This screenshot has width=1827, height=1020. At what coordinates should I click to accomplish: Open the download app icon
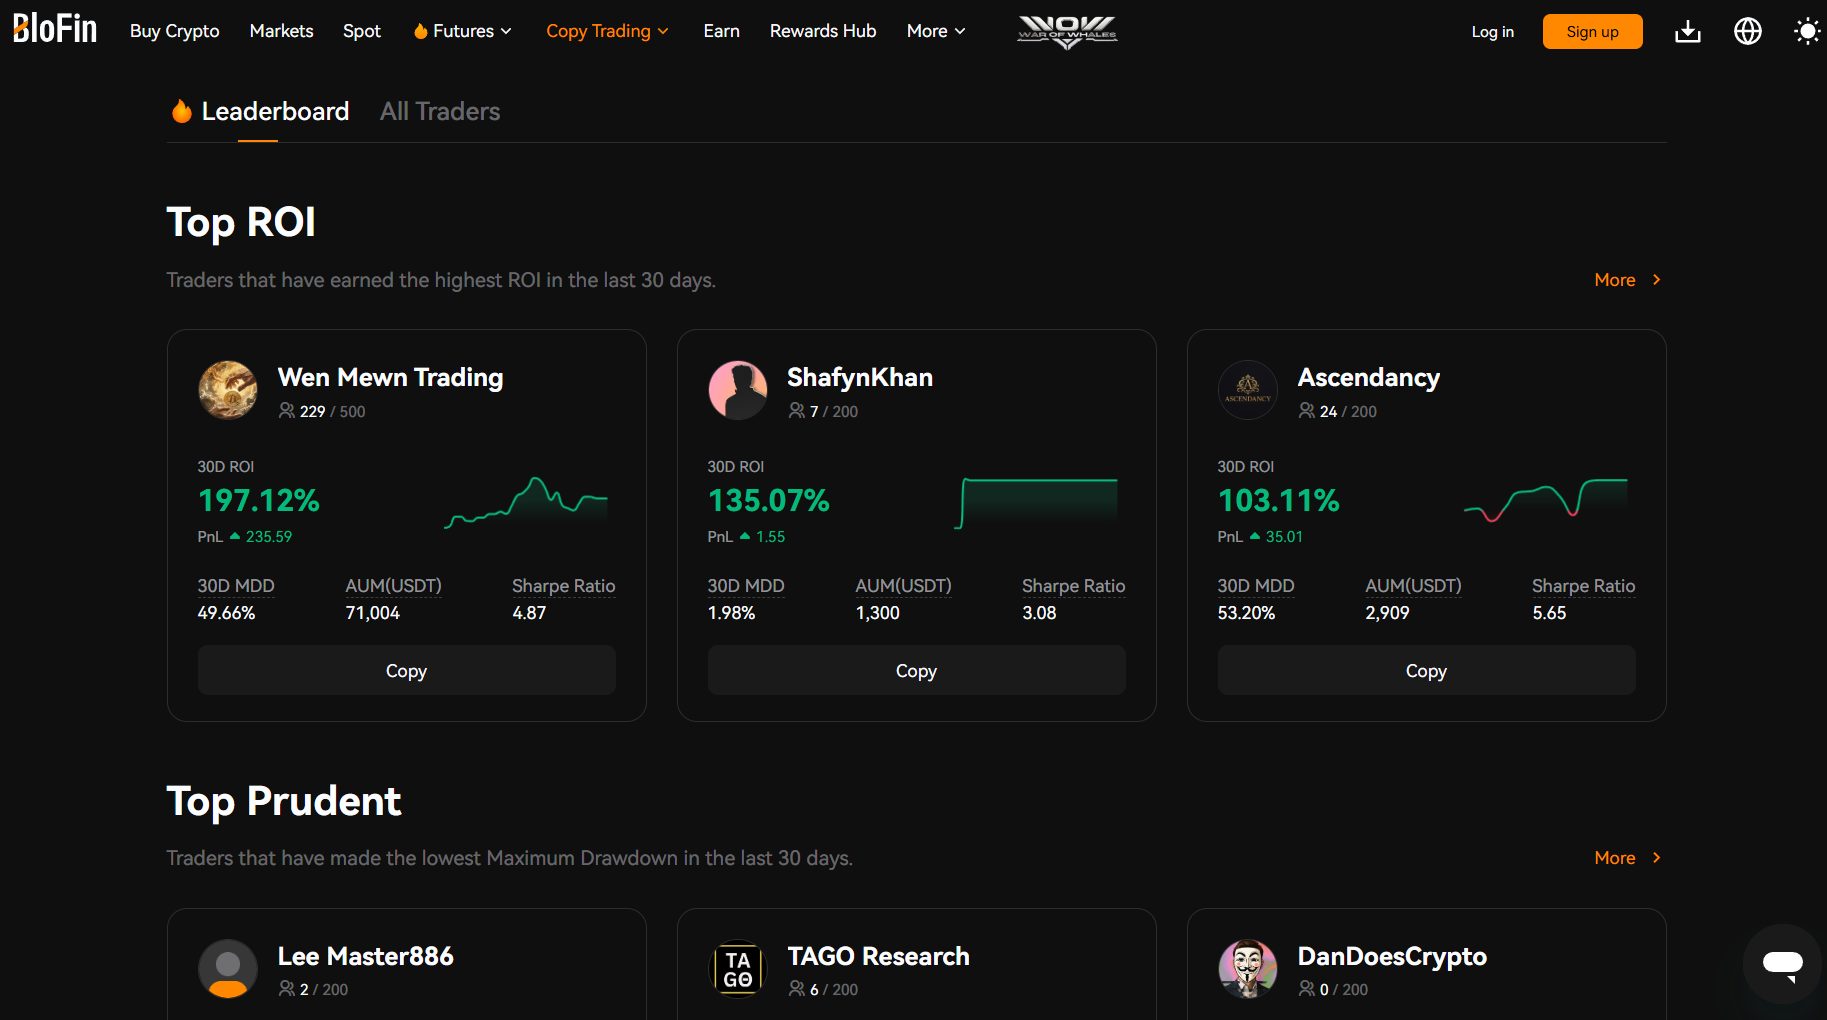point(1687,32)
